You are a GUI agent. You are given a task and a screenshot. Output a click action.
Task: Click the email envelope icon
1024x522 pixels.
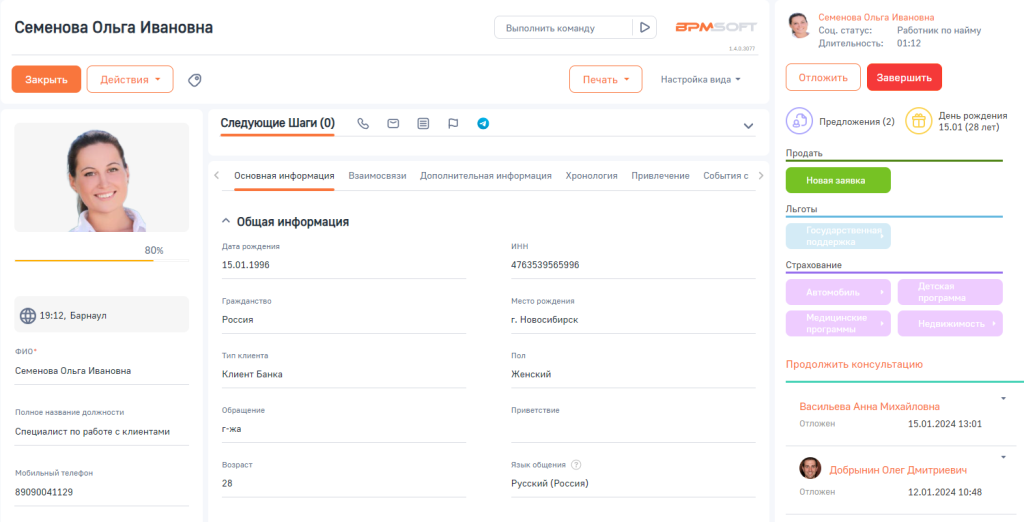393,124
